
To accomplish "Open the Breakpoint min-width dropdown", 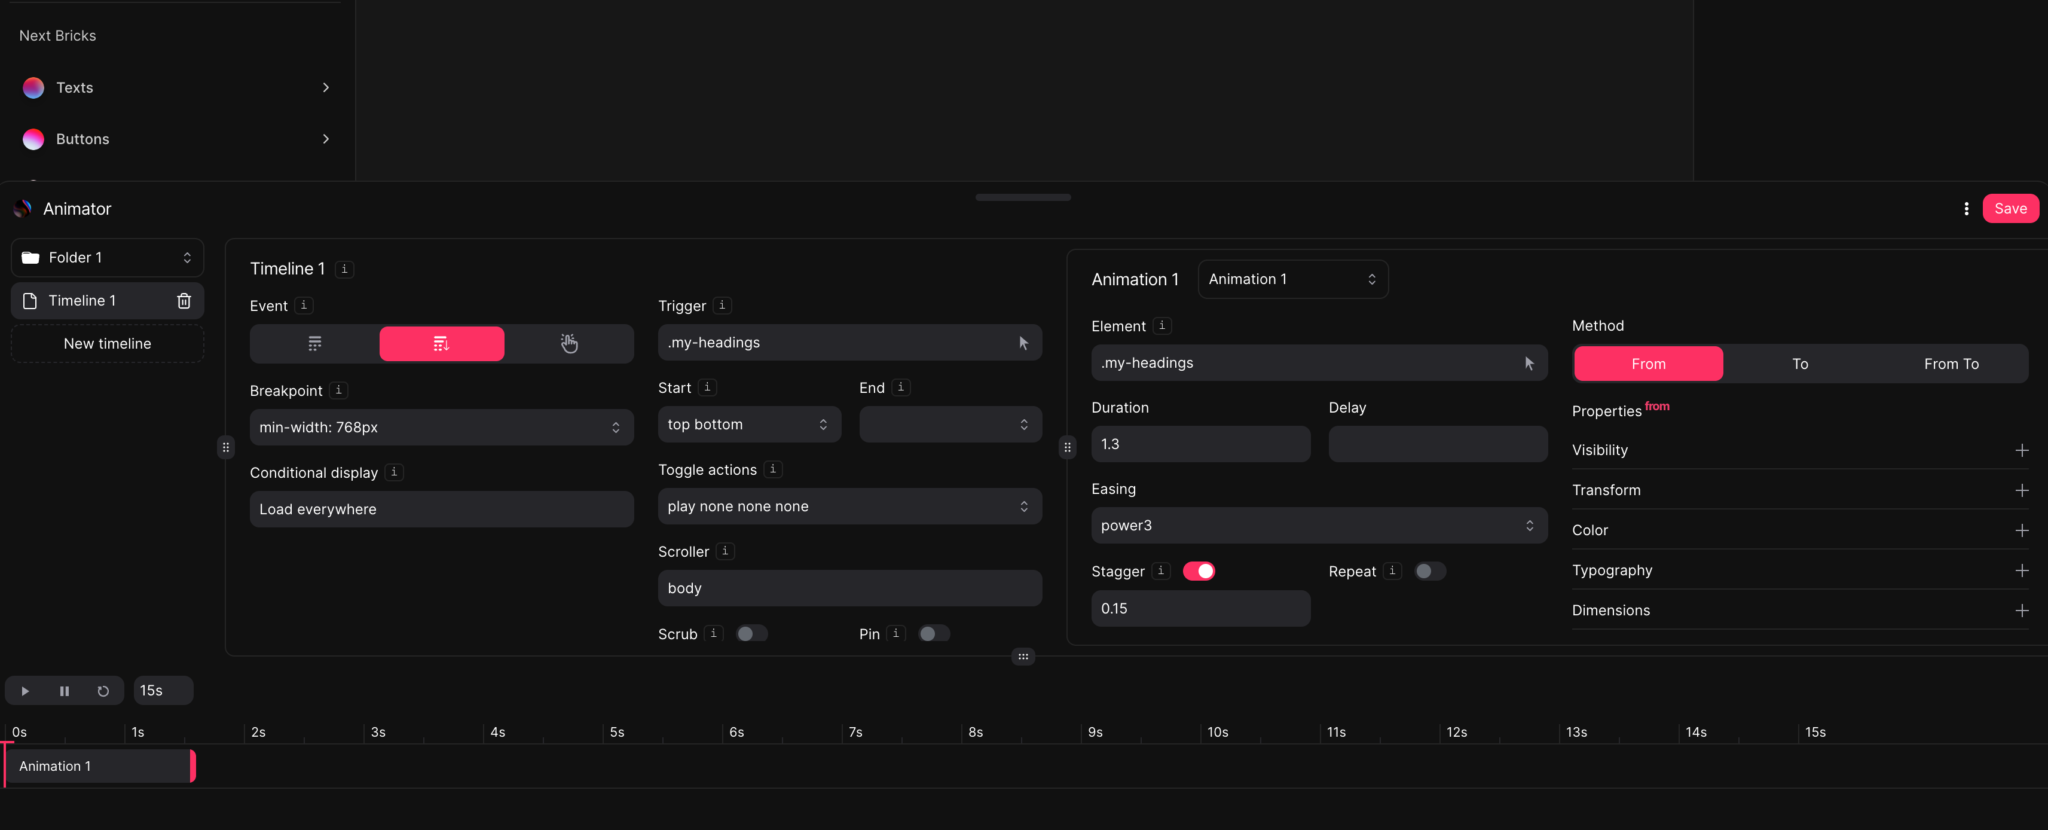I will [x=441, y=427].
